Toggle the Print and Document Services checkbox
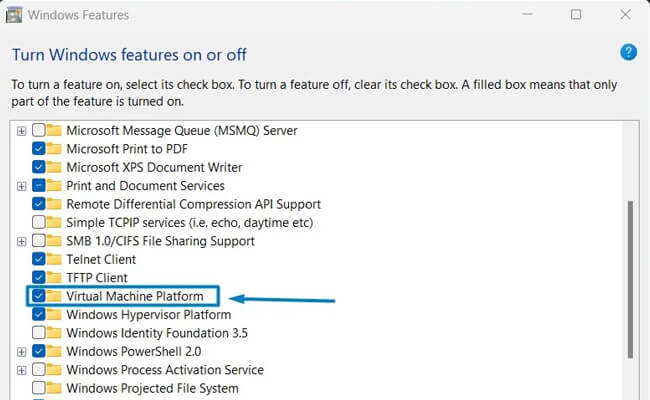This screenshot has width=650, height=400. tap(39, 185)
